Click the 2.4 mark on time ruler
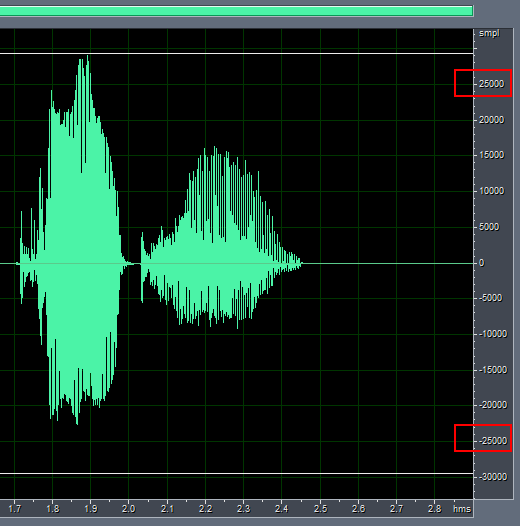The width and height of the screenshot is (520, 526). coord(282,509)
